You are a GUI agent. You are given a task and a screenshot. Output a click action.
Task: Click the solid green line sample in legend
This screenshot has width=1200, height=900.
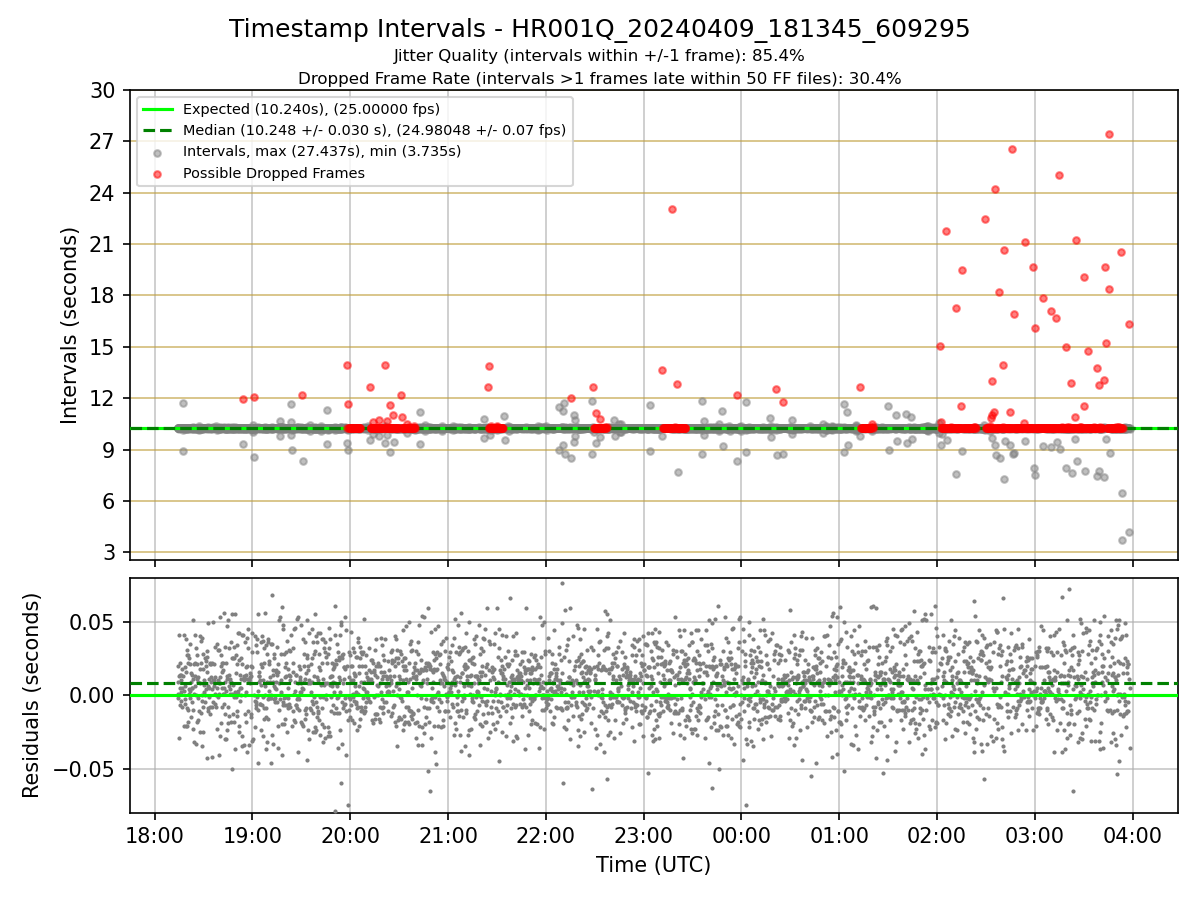(159, 109)
